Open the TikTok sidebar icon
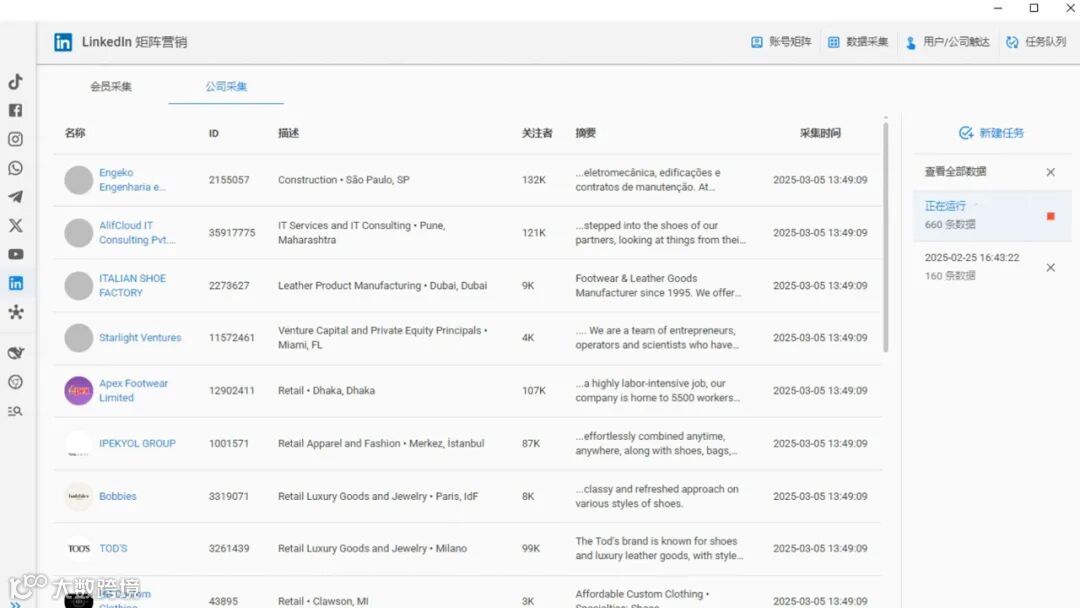The height and width of the screenshot is (608, 1080). click(15, 81)
